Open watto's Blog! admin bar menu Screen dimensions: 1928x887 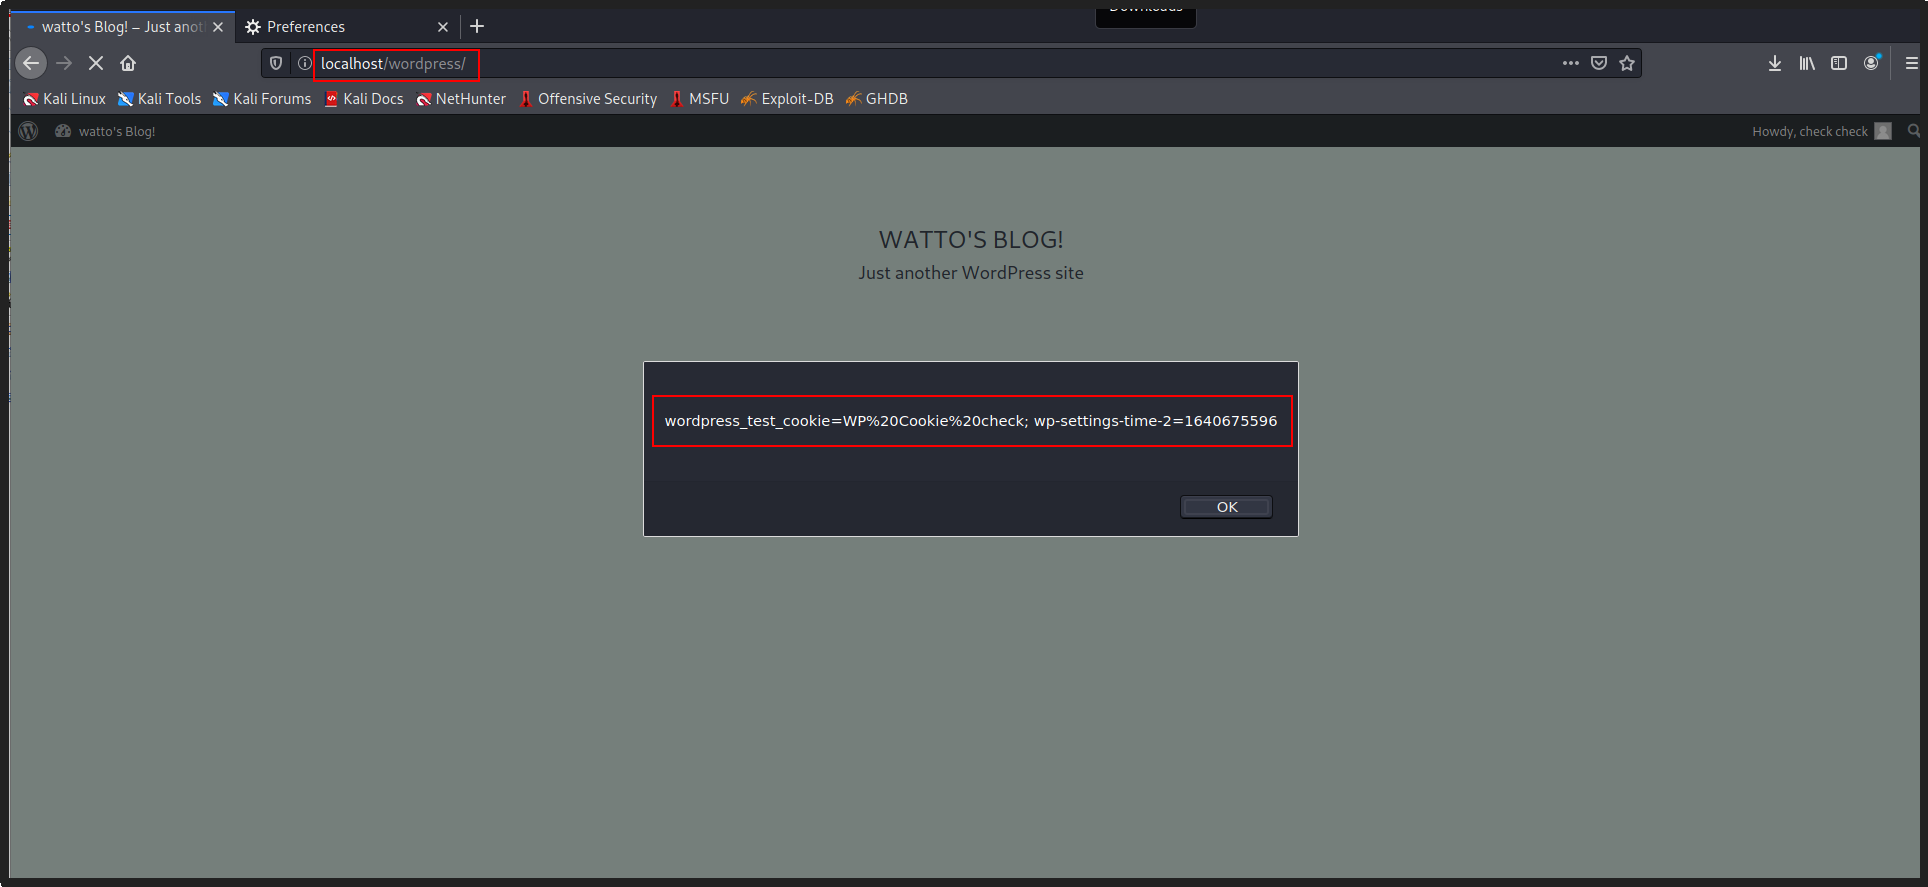(x=105, y=131)
